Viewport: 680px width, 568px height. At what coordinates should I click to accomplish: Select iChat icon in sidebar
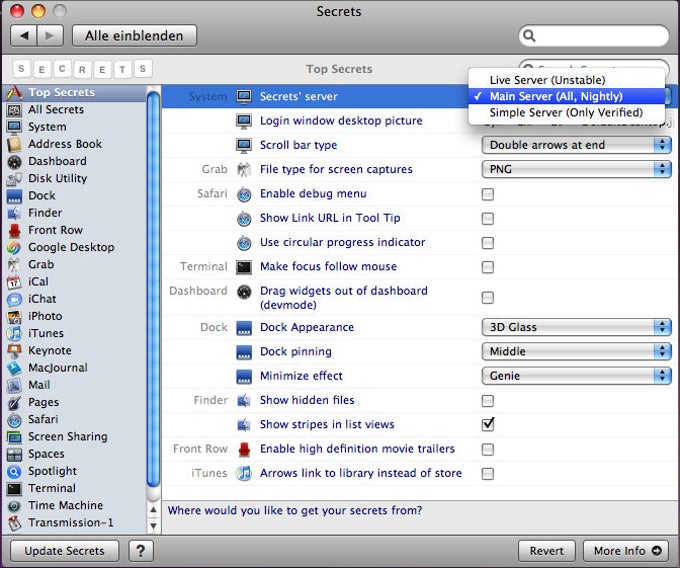14,299
